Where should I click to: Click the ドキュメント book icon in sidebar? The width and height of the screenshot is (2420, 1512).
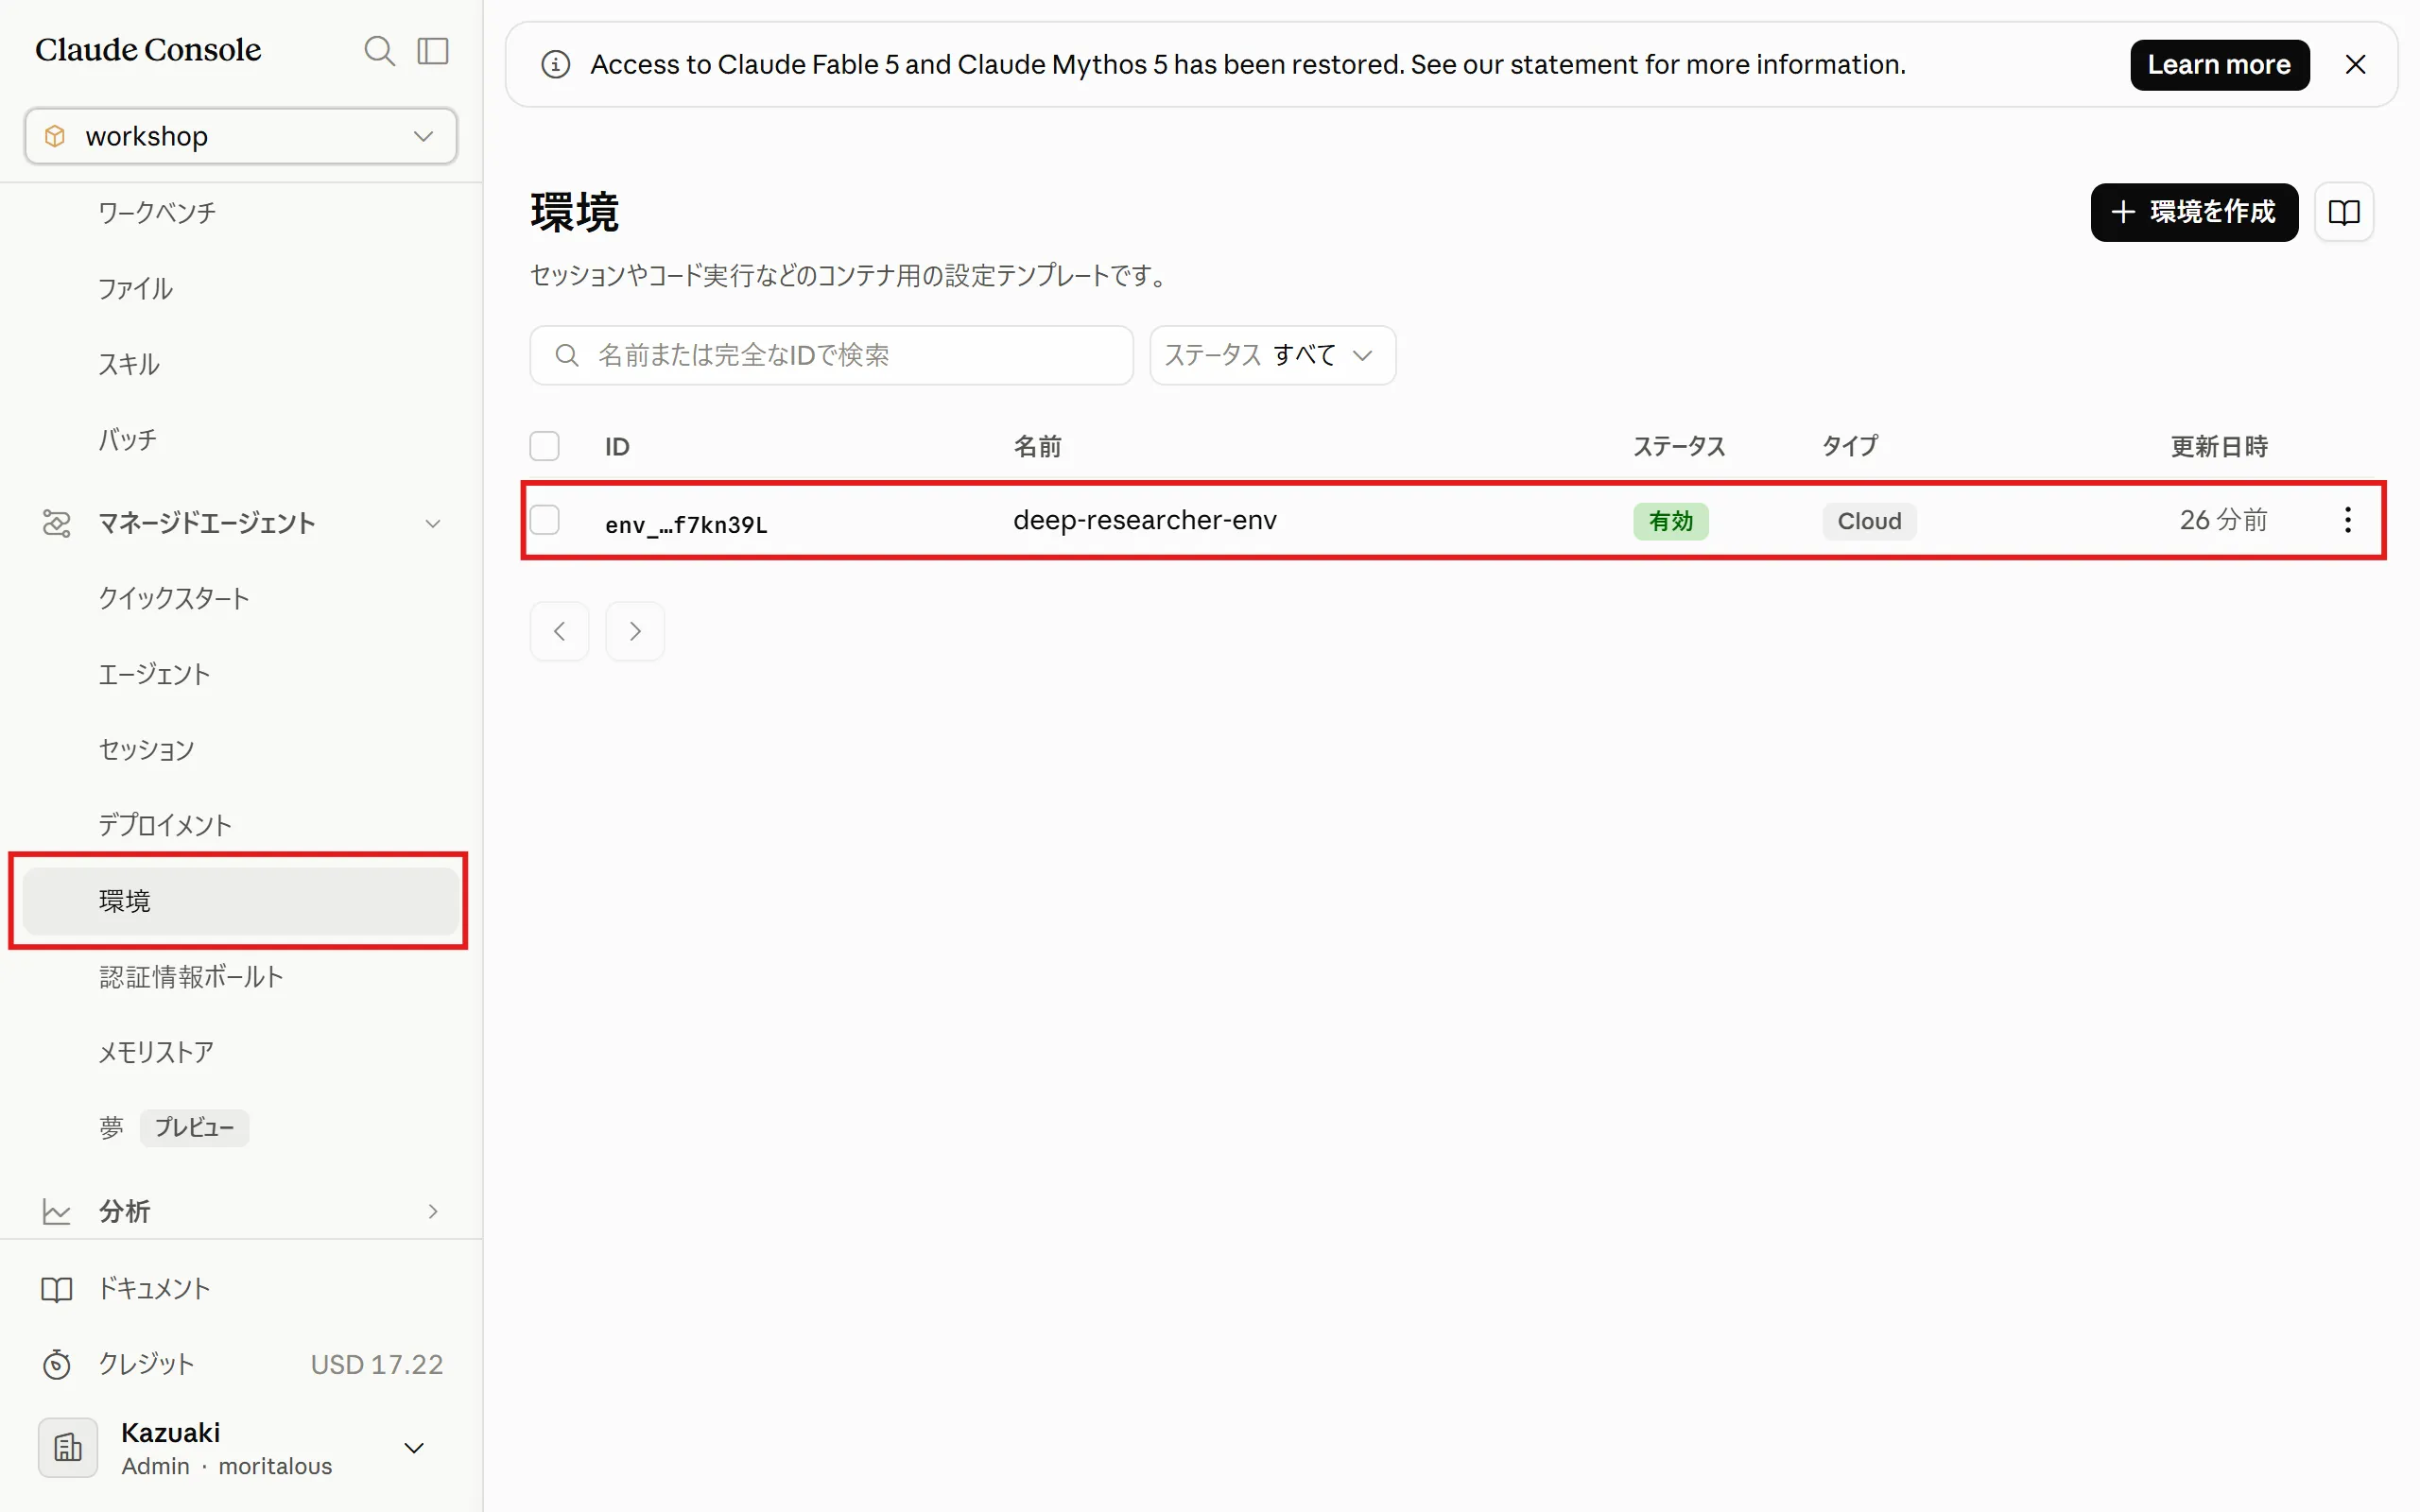[x=57, y=1289]
